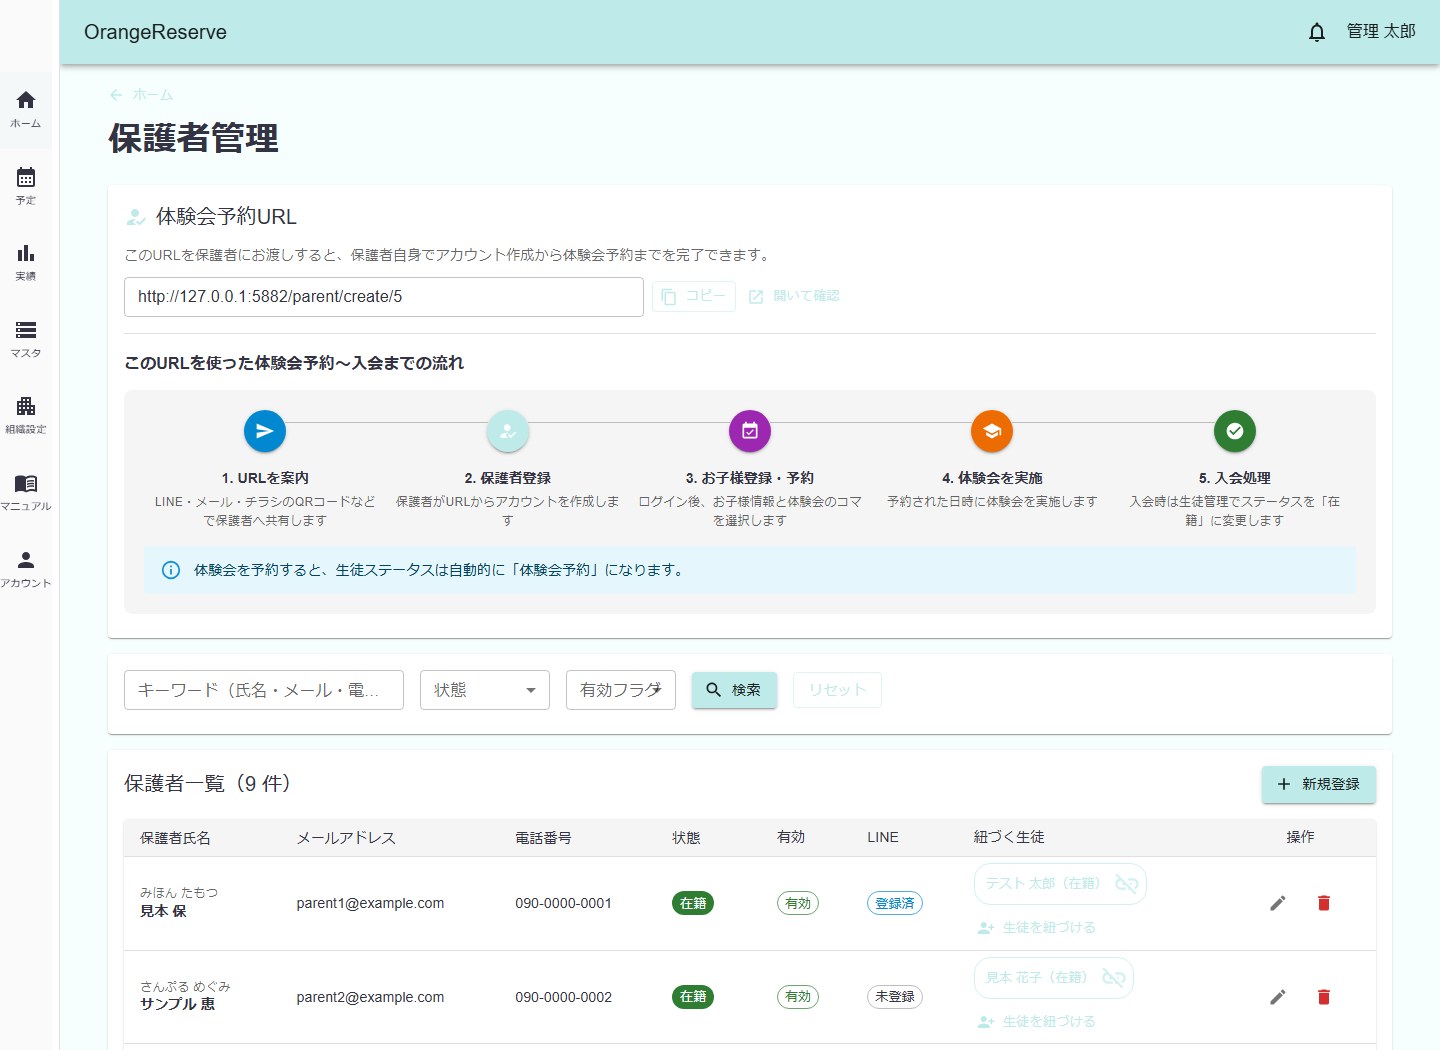Click 在籍 badge in 見本 保 row
The width and height of the screenshot is (1440, 1050).
coord(693,903)
